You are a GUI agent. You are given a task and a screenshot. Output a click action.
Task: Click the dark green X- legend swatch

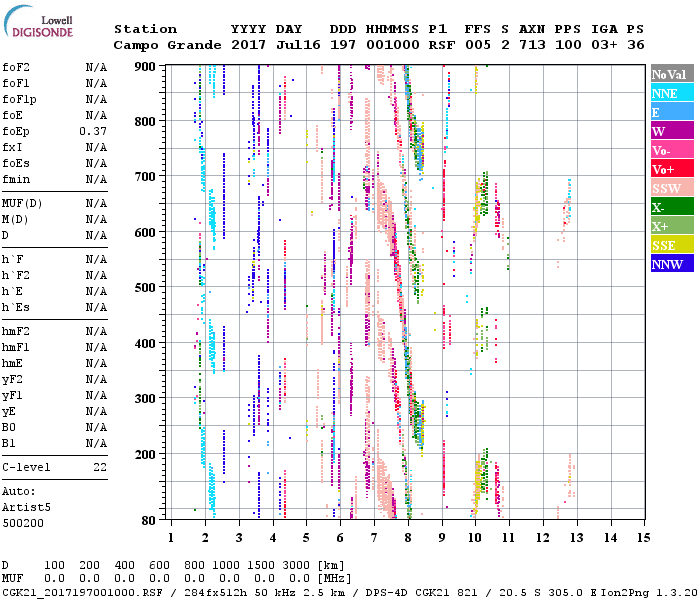pyautogui.click(x=671, y=207)
